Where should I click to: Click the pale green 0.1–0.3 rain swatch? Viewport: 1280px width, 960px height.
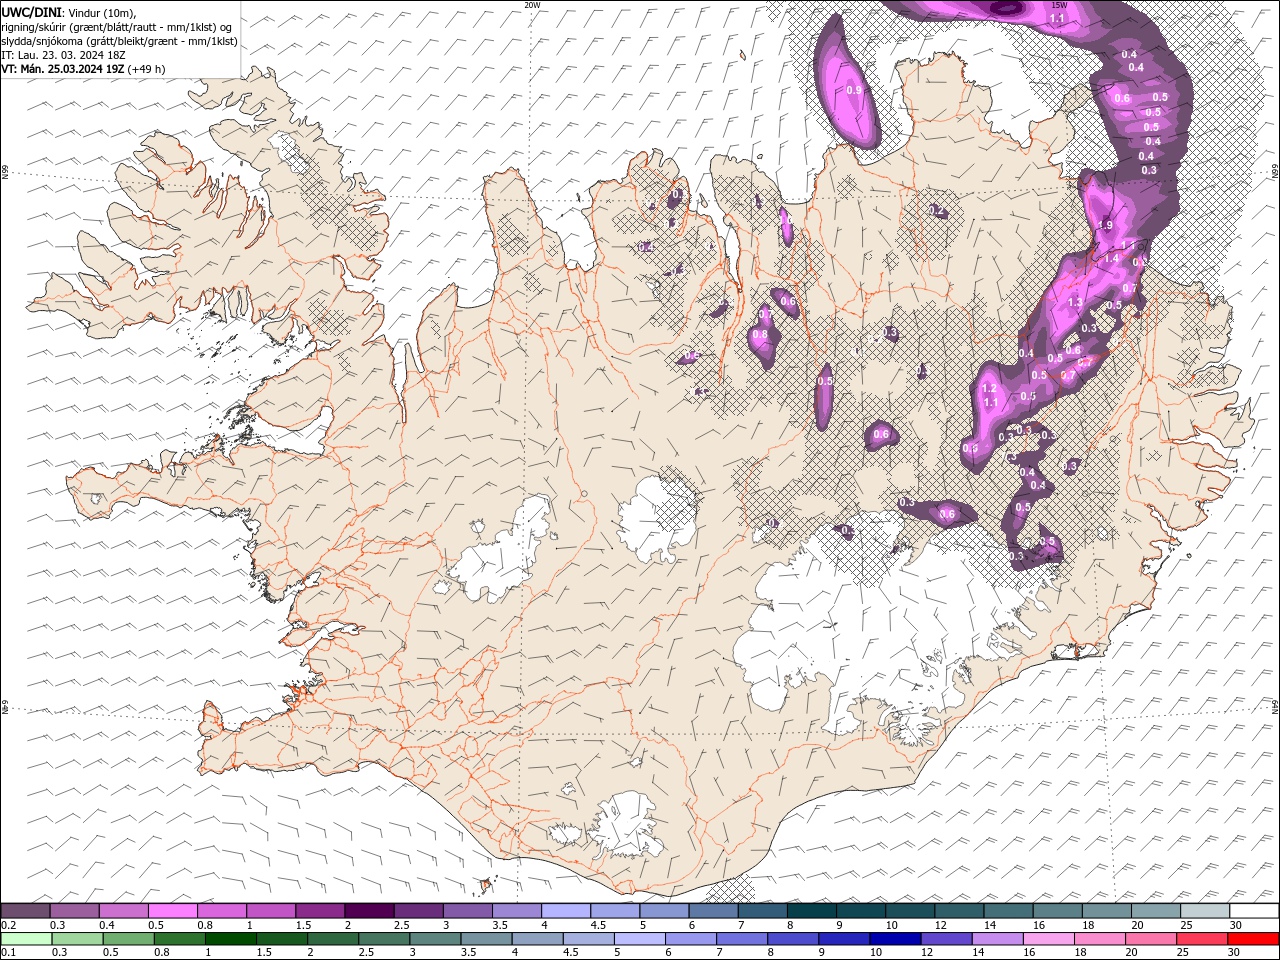(x=26, y=939)
